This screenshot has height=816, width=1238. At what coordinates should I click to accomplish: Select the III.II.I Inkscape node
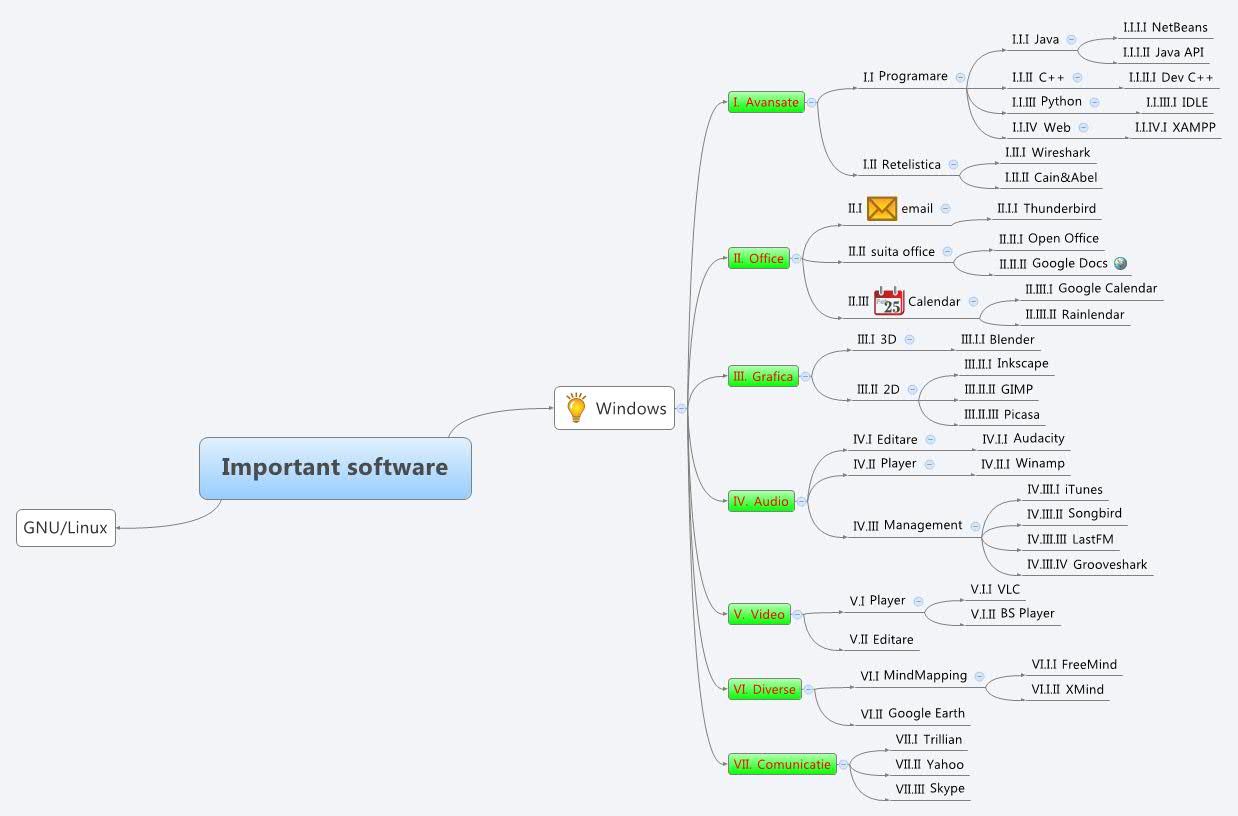[x=1006, y=364]
